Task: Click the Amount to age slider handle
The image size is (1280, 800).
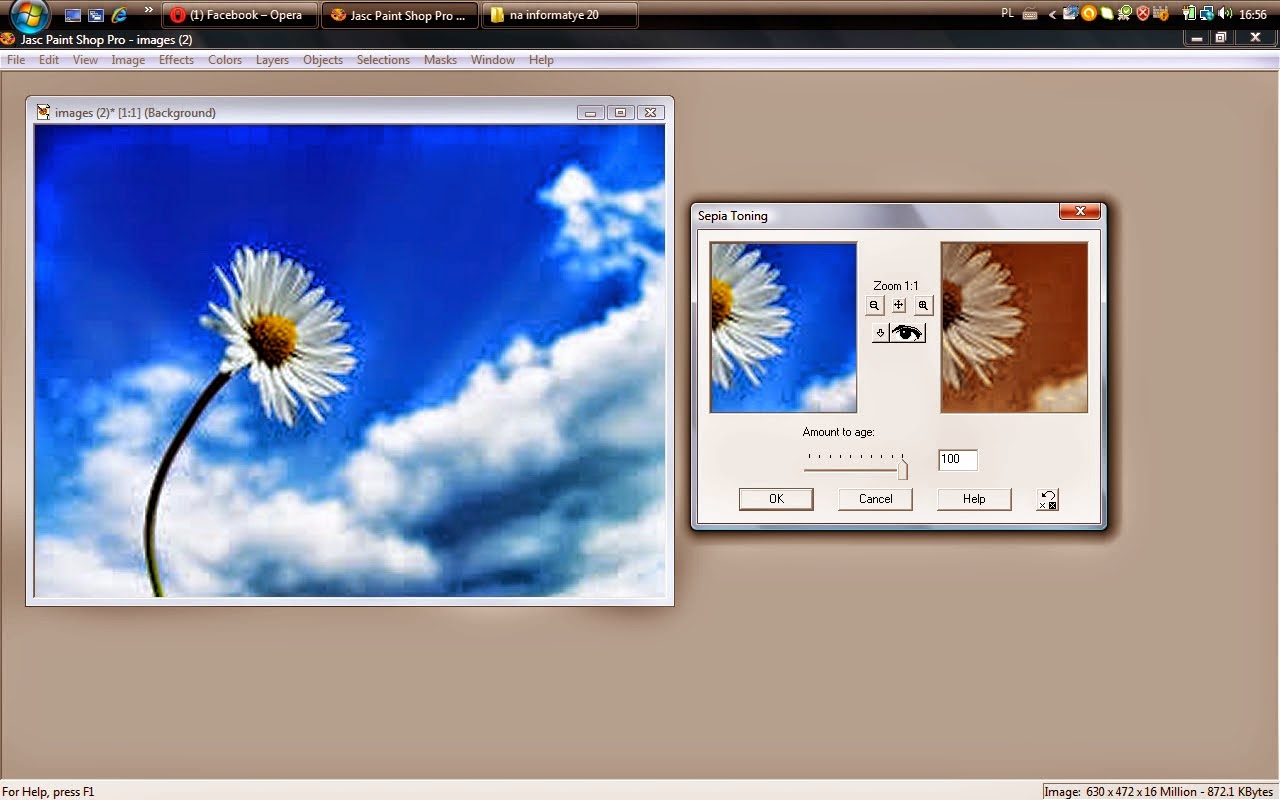Action: (902, 468)
